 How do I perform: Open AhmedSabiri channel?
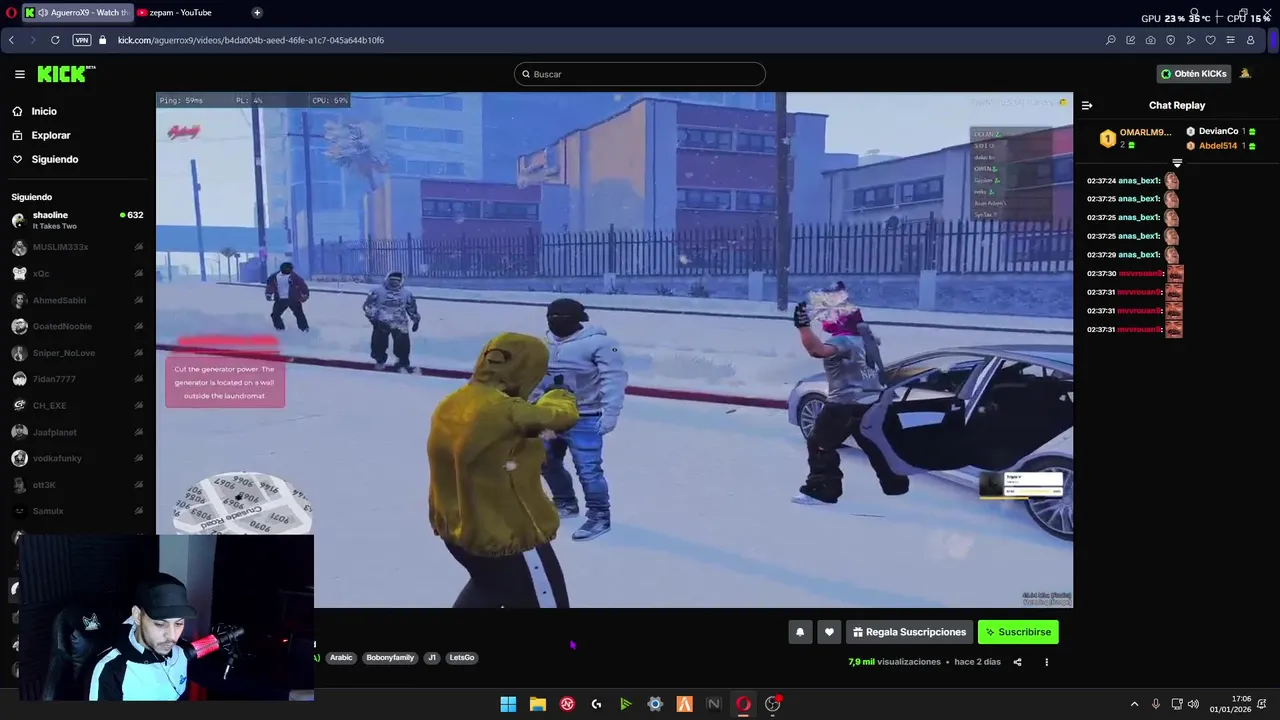pos(77,300)
